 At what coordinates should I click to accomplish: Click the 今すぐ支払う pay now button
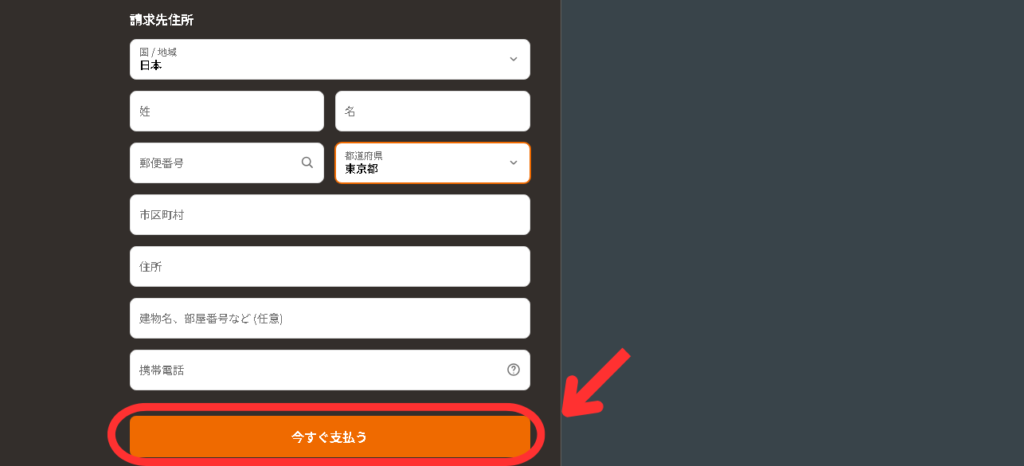330,437
